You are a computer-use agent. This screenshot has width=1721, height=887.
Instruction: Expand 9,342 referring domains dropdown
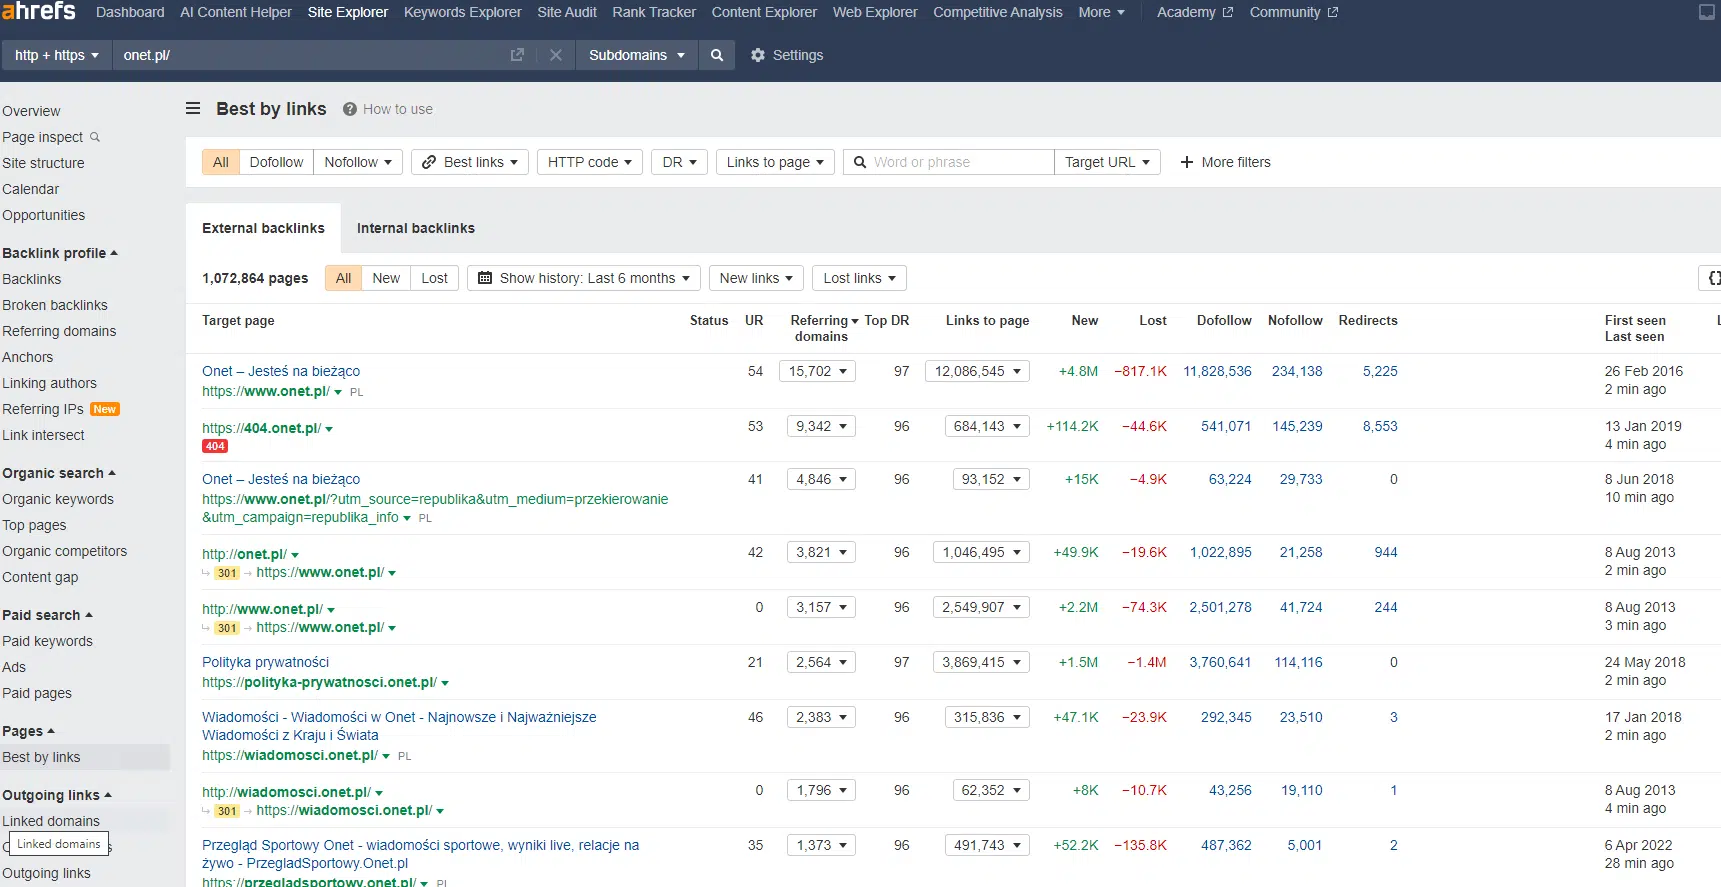[x=821, y=426]
